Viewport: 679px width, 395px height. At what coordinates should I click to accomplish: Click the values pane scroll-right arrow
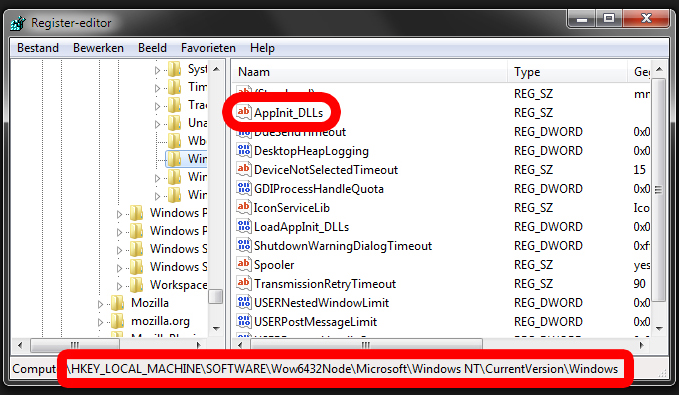pos(642,345)
